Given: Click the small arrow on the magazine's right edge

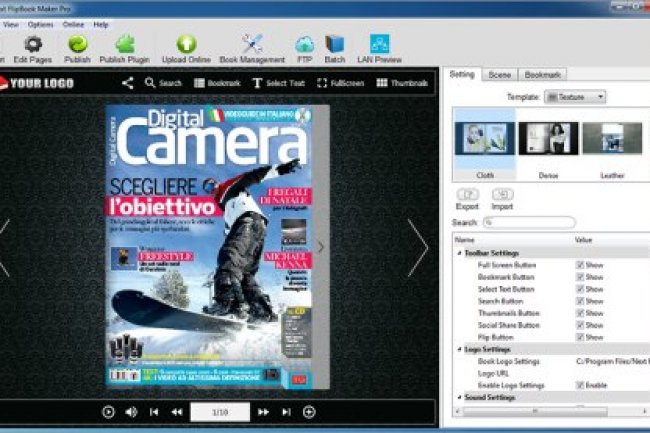Looking at the screenshot, I should 320,247.
